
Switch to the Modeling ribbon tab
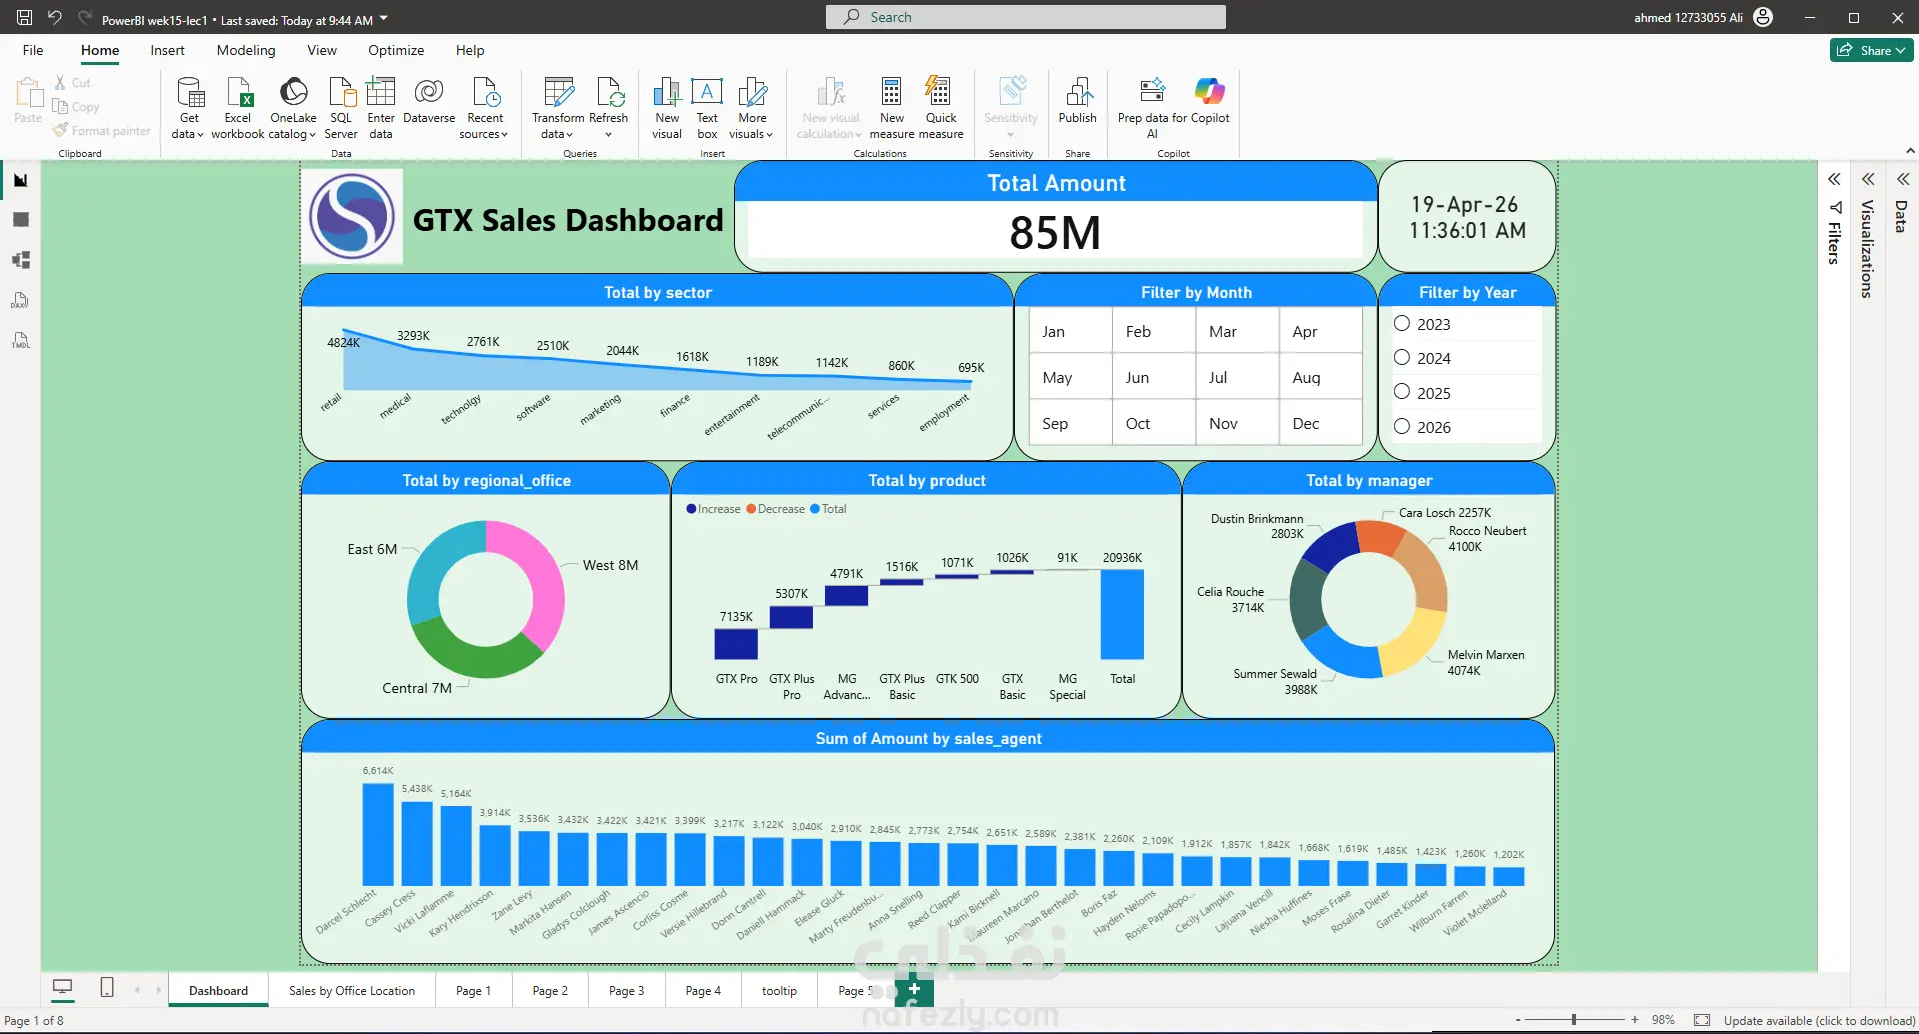pyautogui.click(x=246, y=50)
